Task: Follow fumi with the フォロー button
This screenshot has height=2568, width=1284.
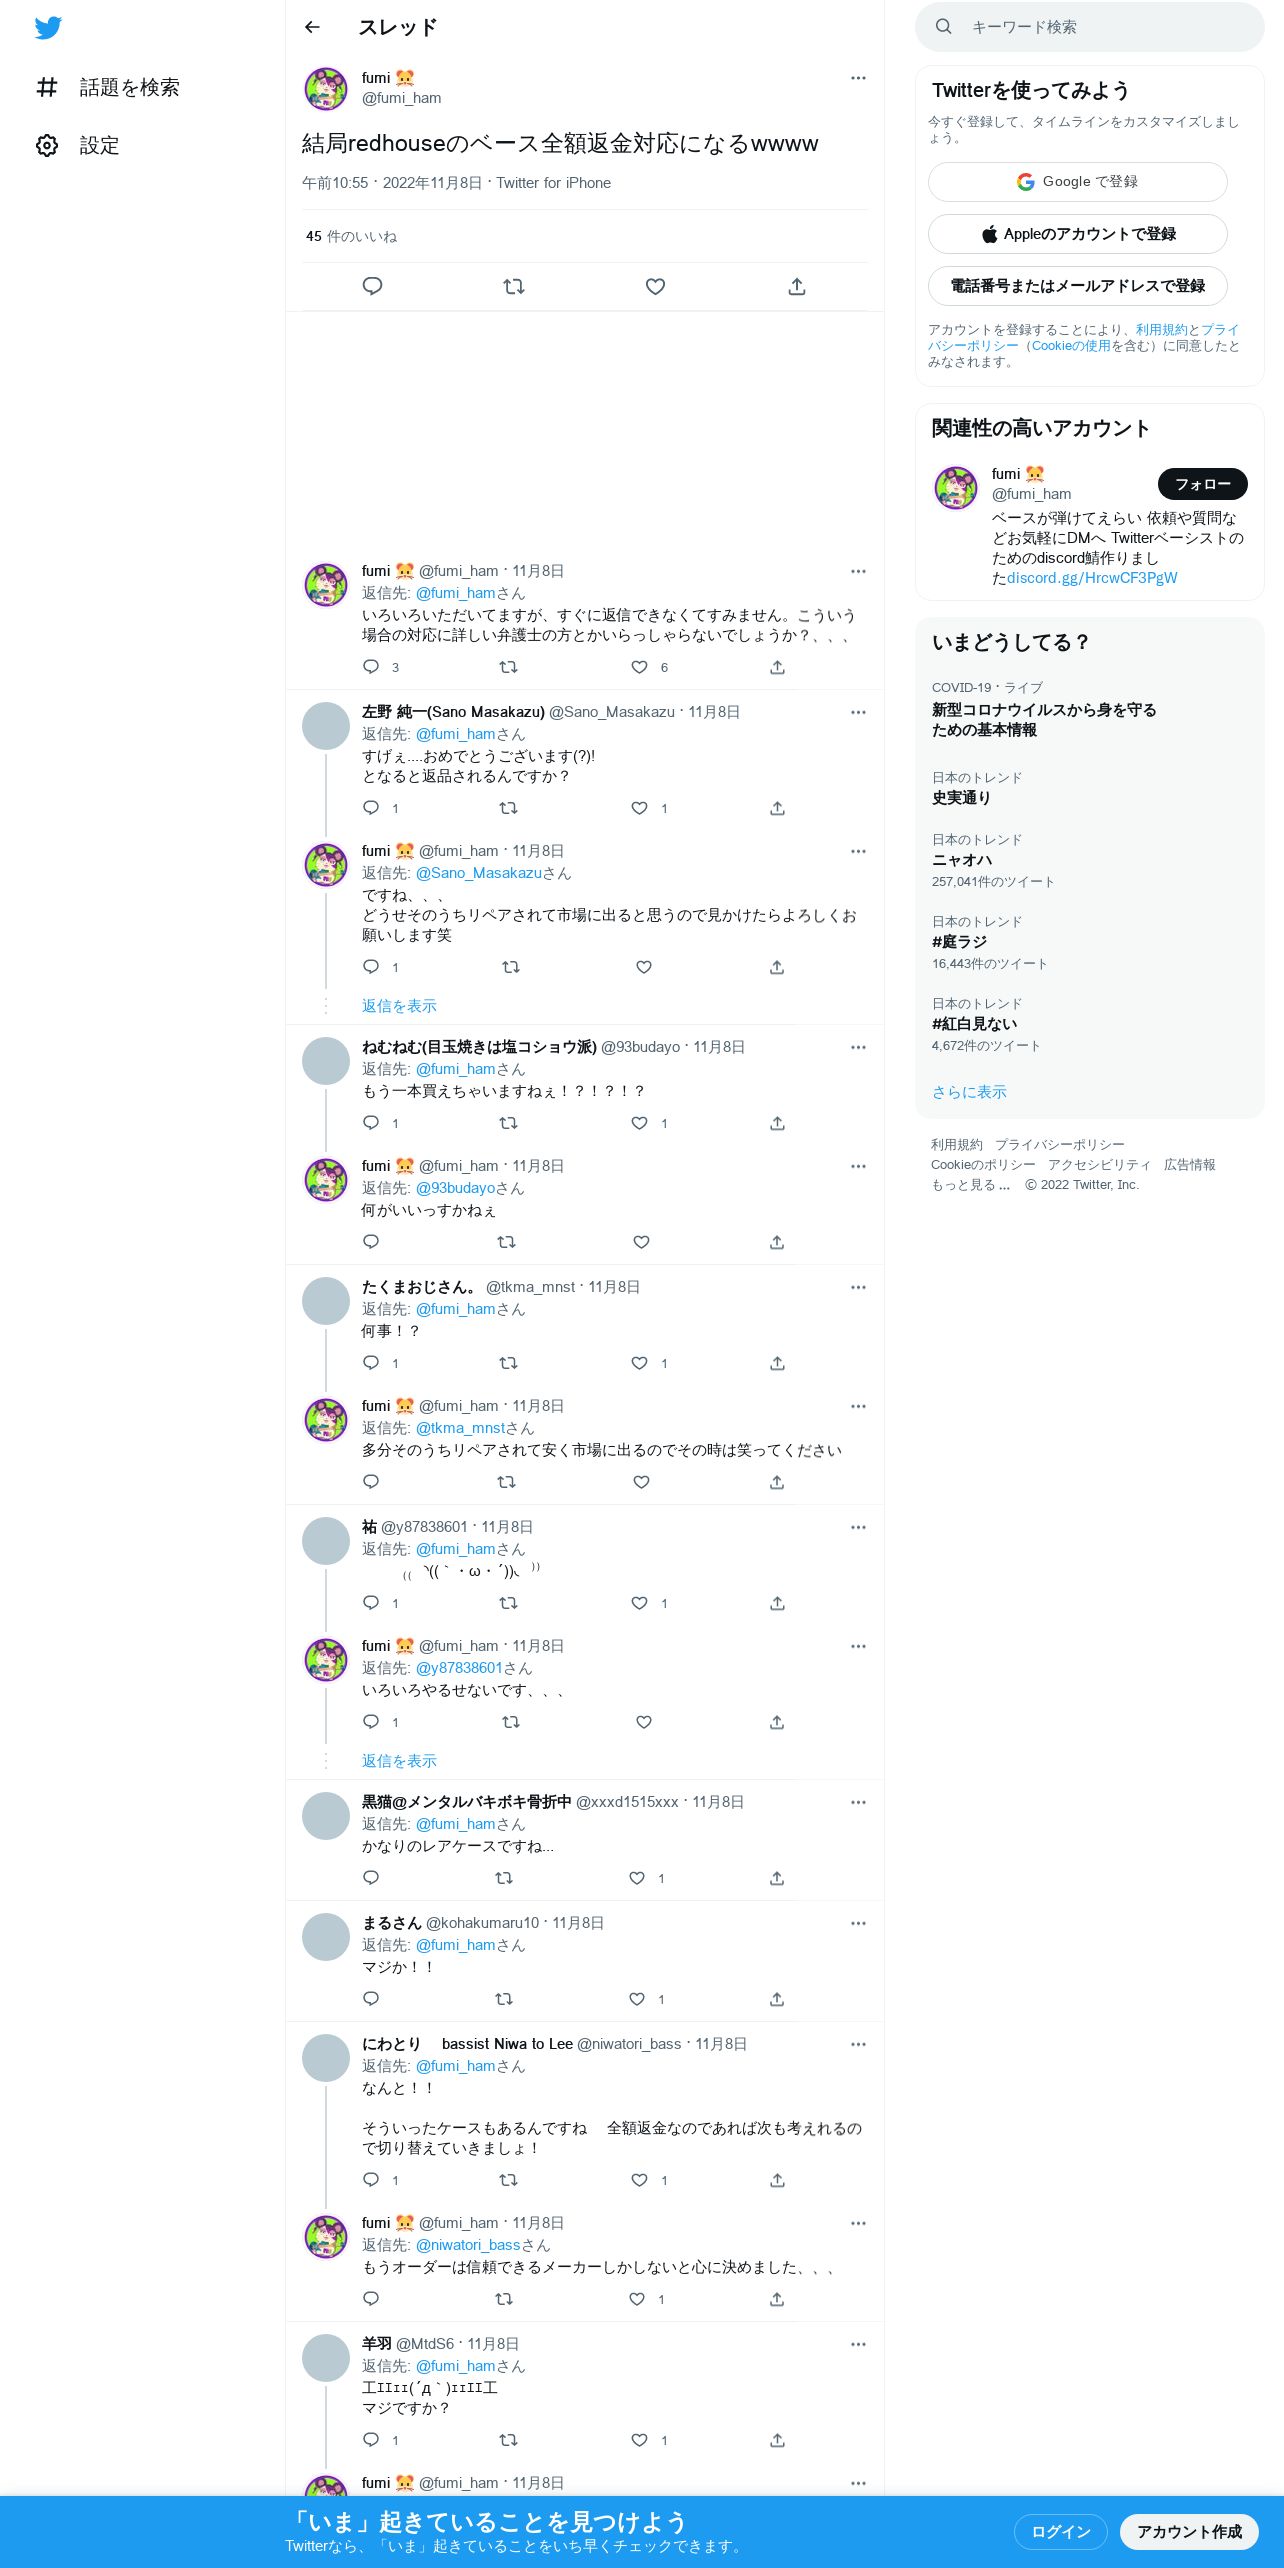Action: pyautogui.click(x=1203, y=484)
